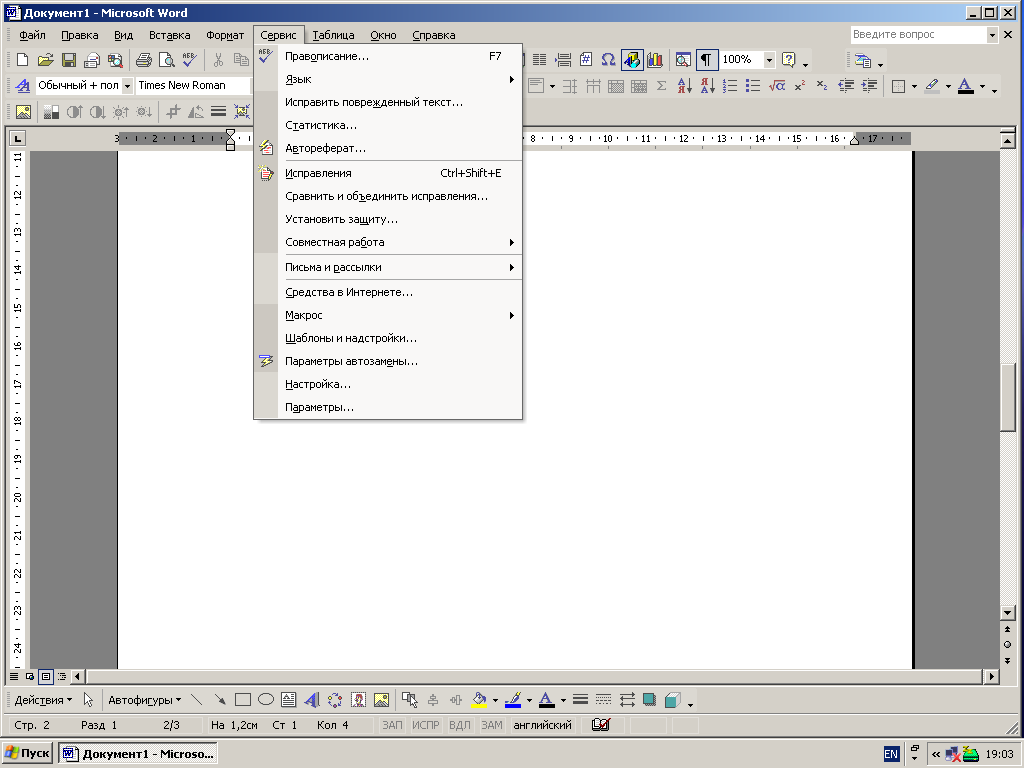Open the Вставка menu
The image size is (1024, 768).
[x=169, y=35]
